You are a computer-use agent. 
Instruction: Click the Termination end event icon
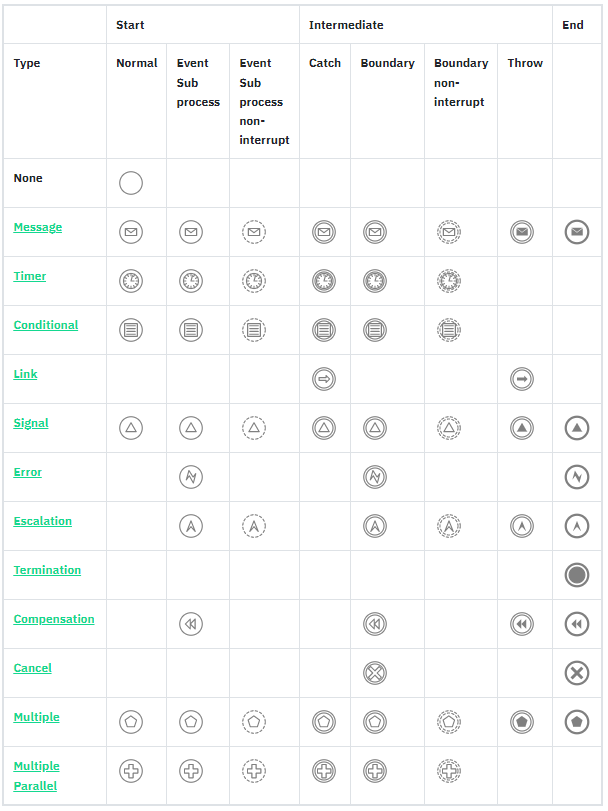point(576,575)
